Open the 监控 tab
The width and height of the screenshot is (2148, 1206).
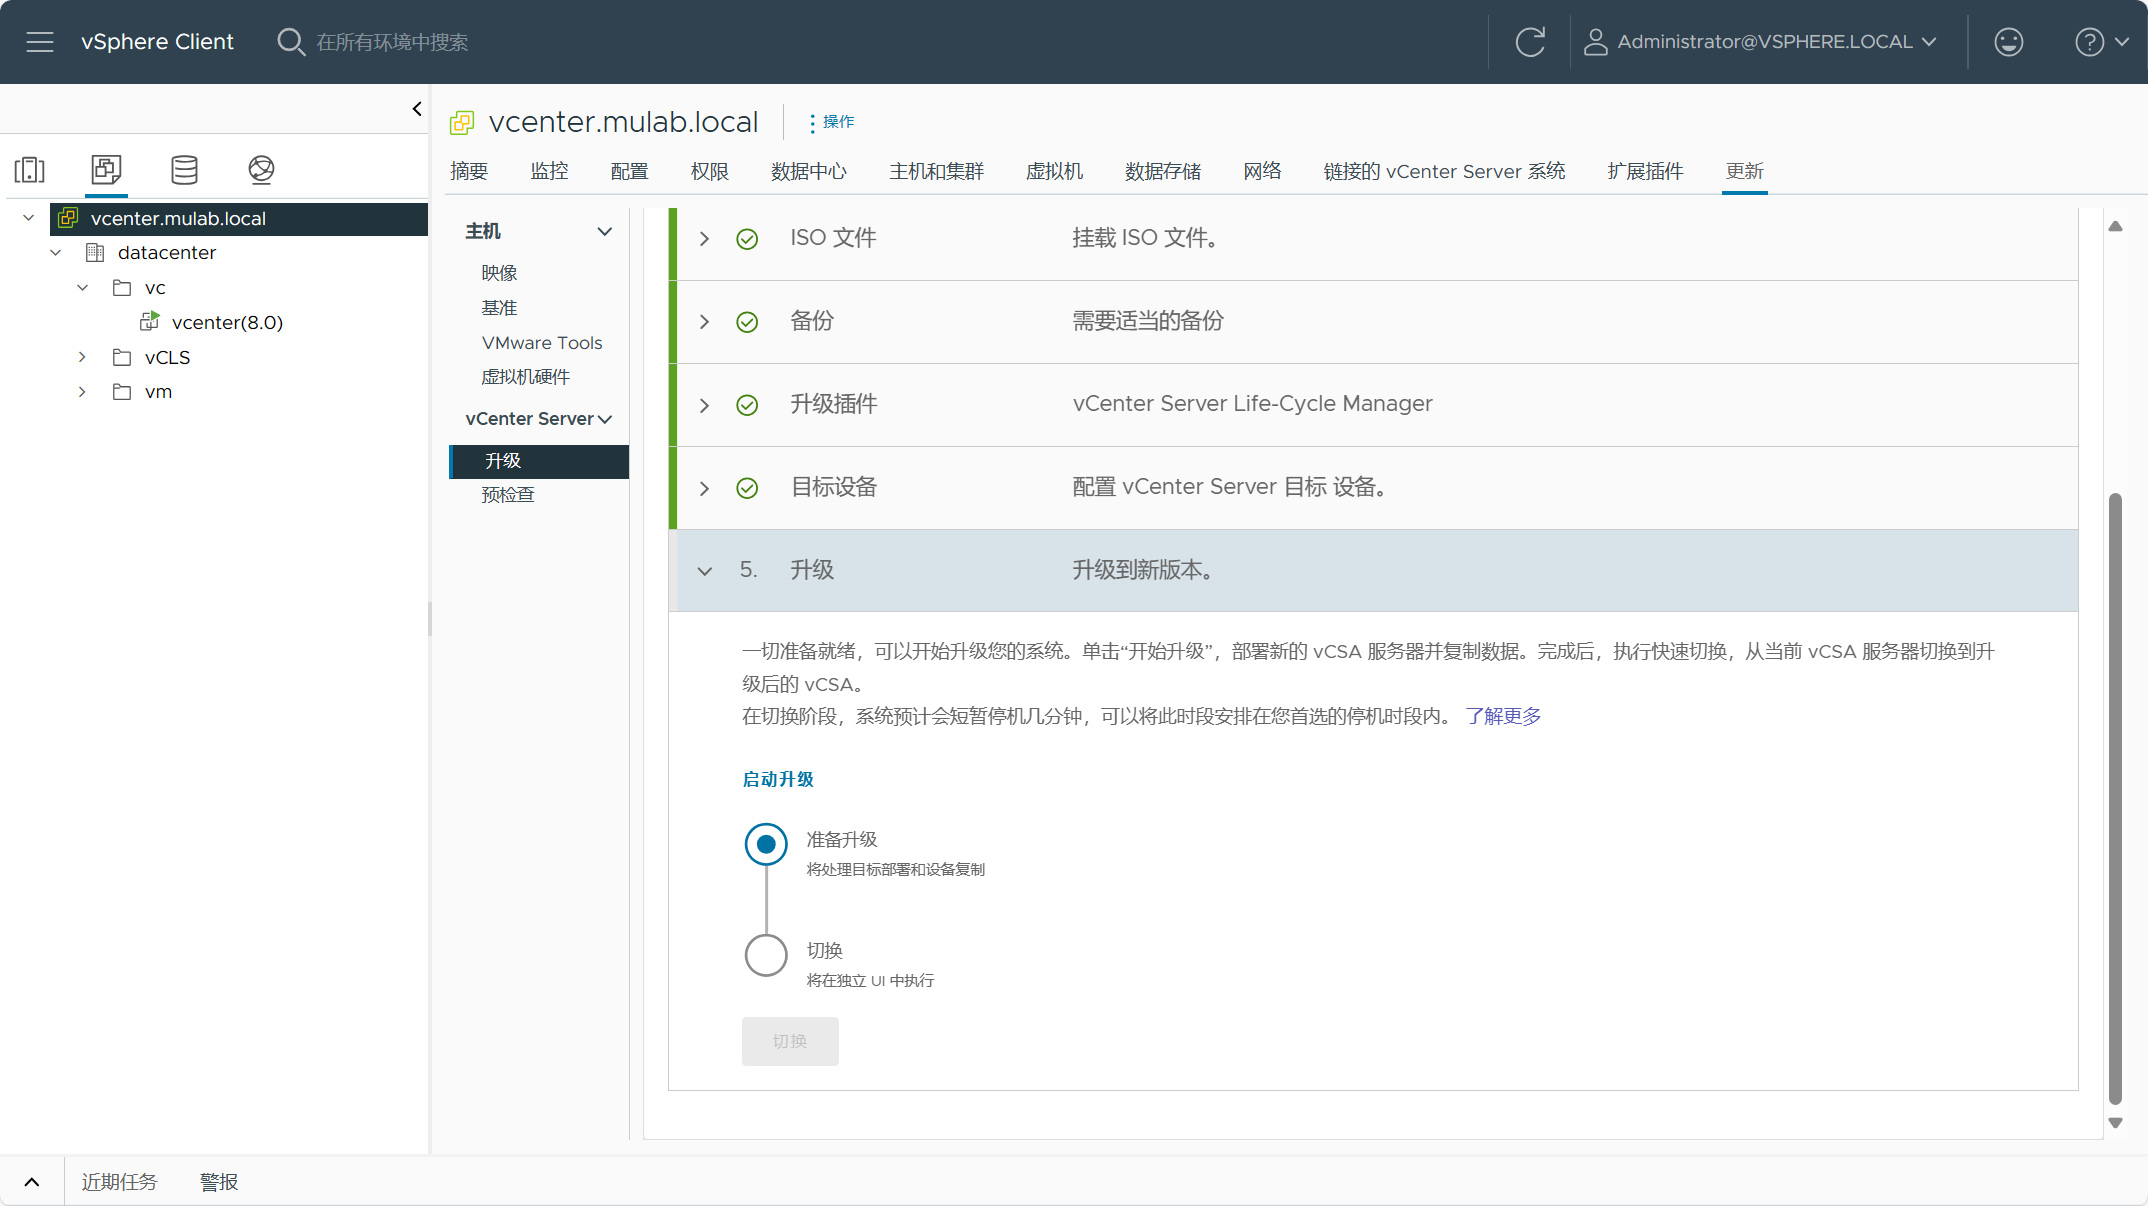pos(549,171)
